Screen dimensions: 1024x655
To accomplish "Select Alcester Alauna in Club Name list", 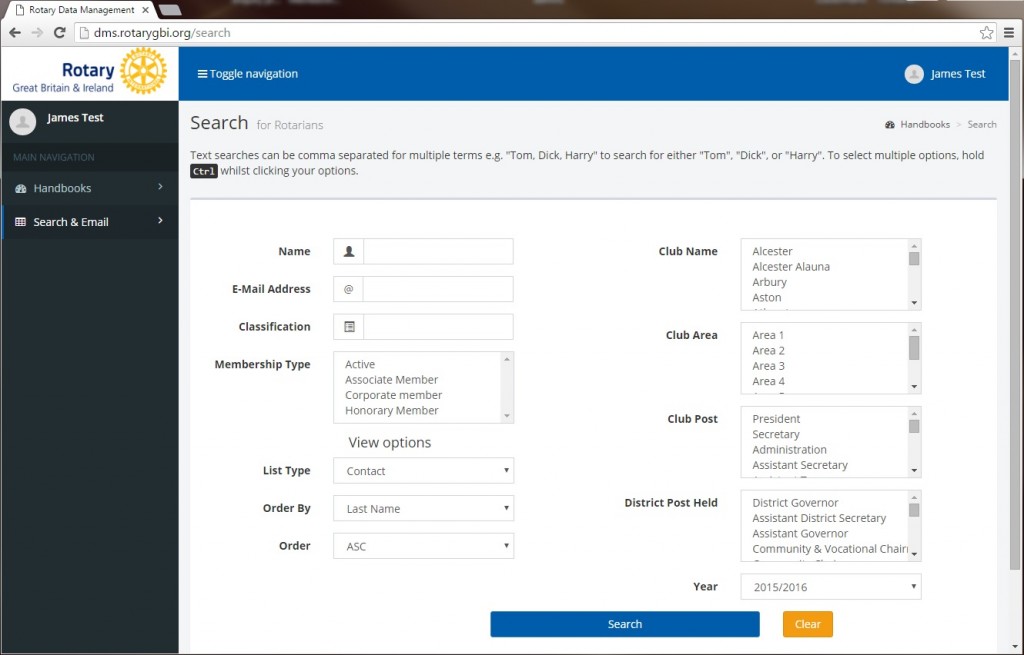I will click(x=791, y=266).
